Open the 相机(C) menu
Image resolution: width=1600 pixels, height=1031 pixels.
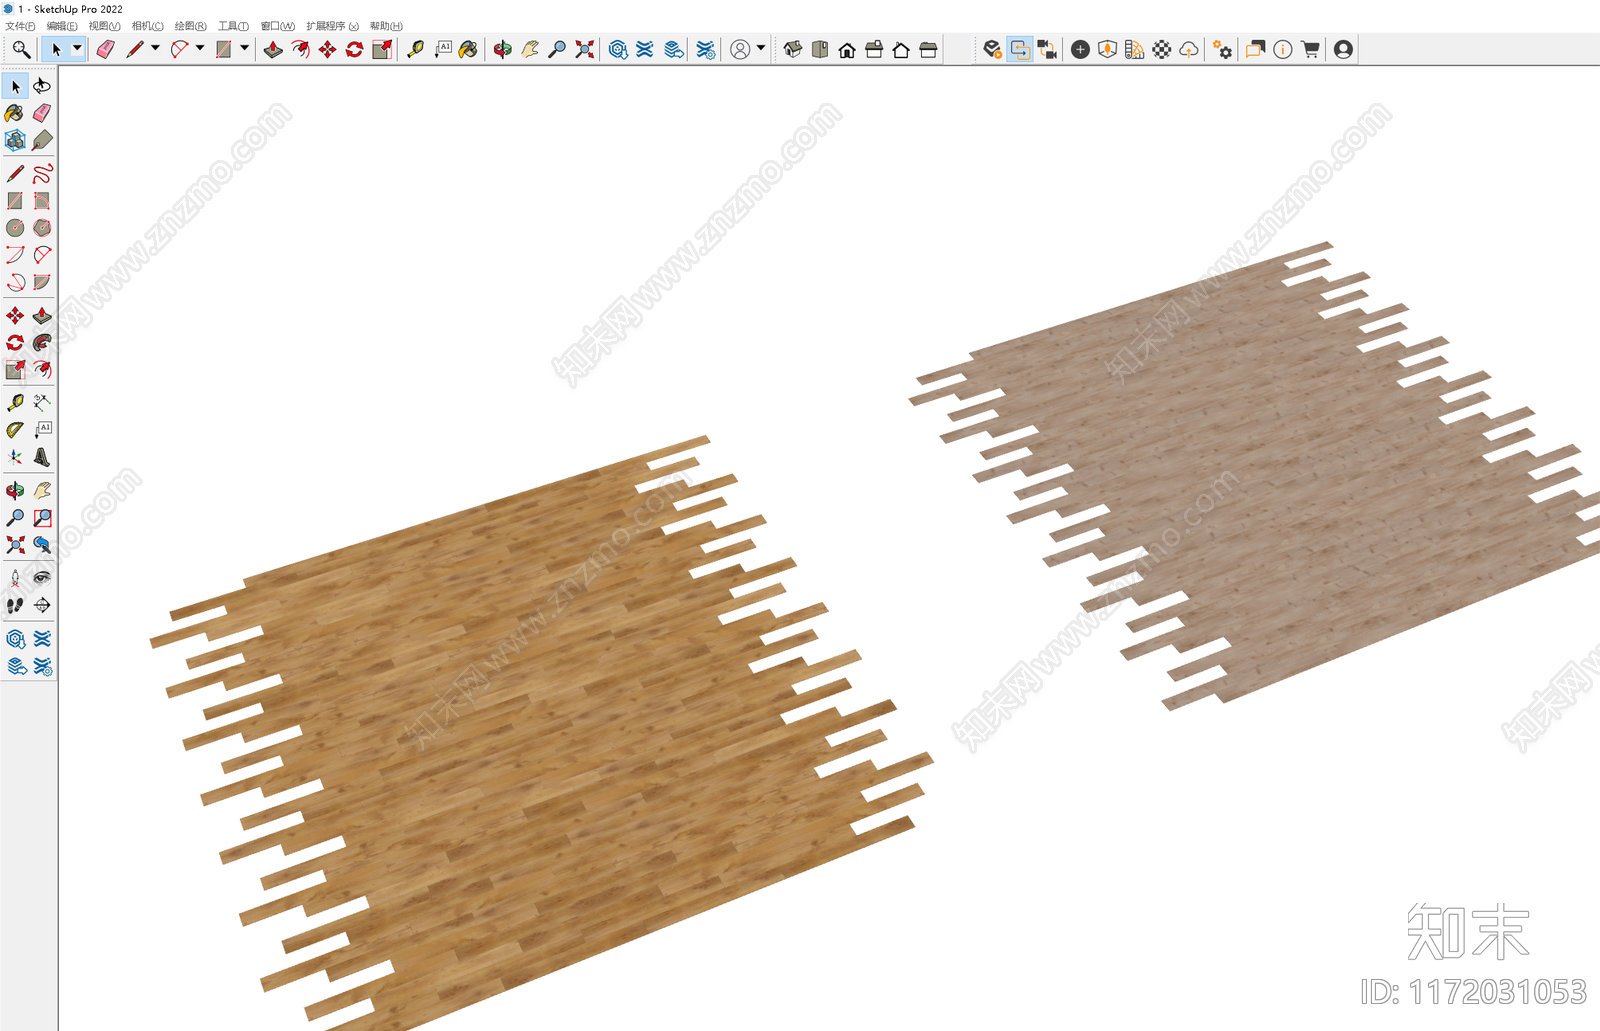(x=147, y=26)
